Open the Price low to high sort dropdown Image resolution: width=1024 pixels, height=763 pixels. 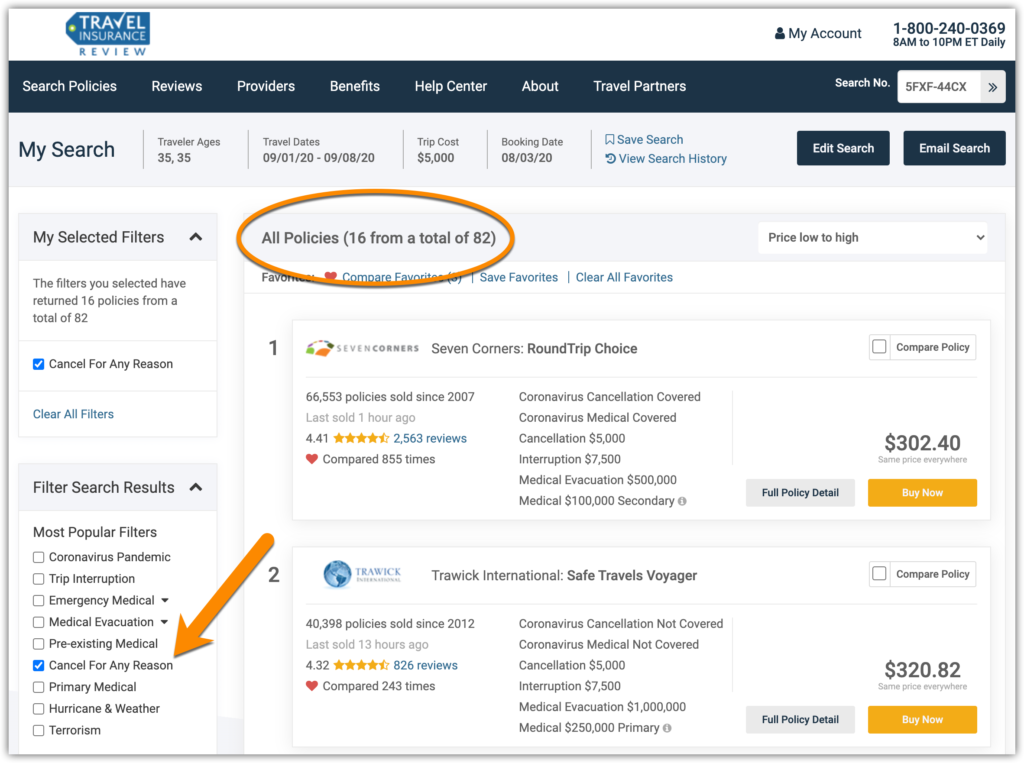(x=872, y=238)
